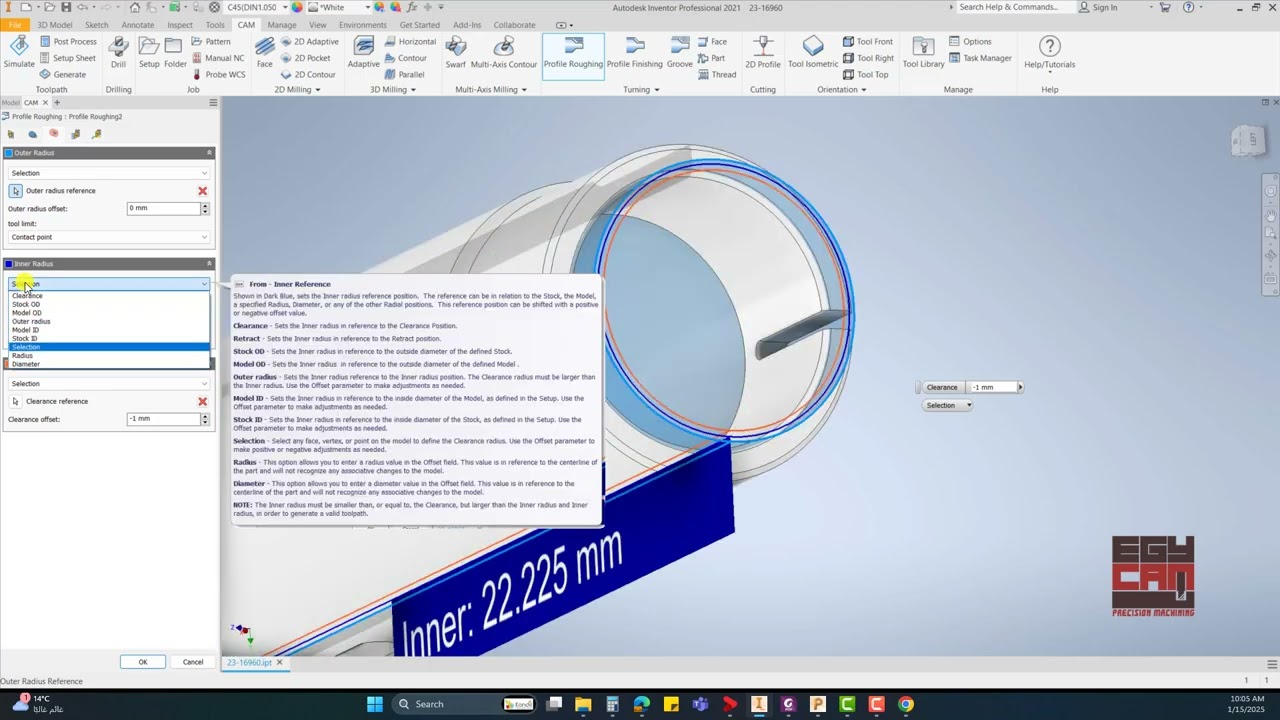Expand the 2D Milling panel menu
Image resolution: width=1280 pixels, height=720 pixels.
click(x=297, y=89)
